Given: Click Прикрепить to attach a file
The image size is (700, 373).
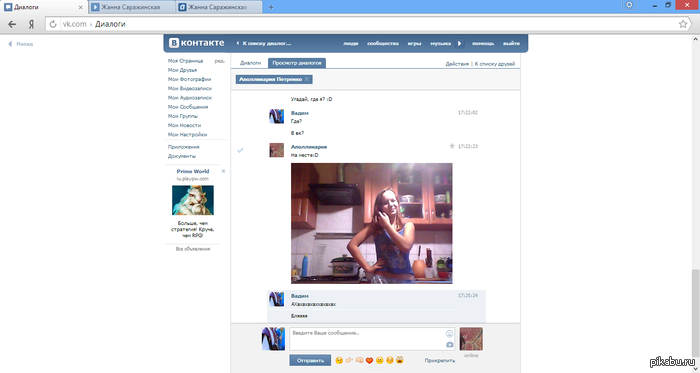Looking at the screenshot, I should pyautogui.click(x=440, y=360).
